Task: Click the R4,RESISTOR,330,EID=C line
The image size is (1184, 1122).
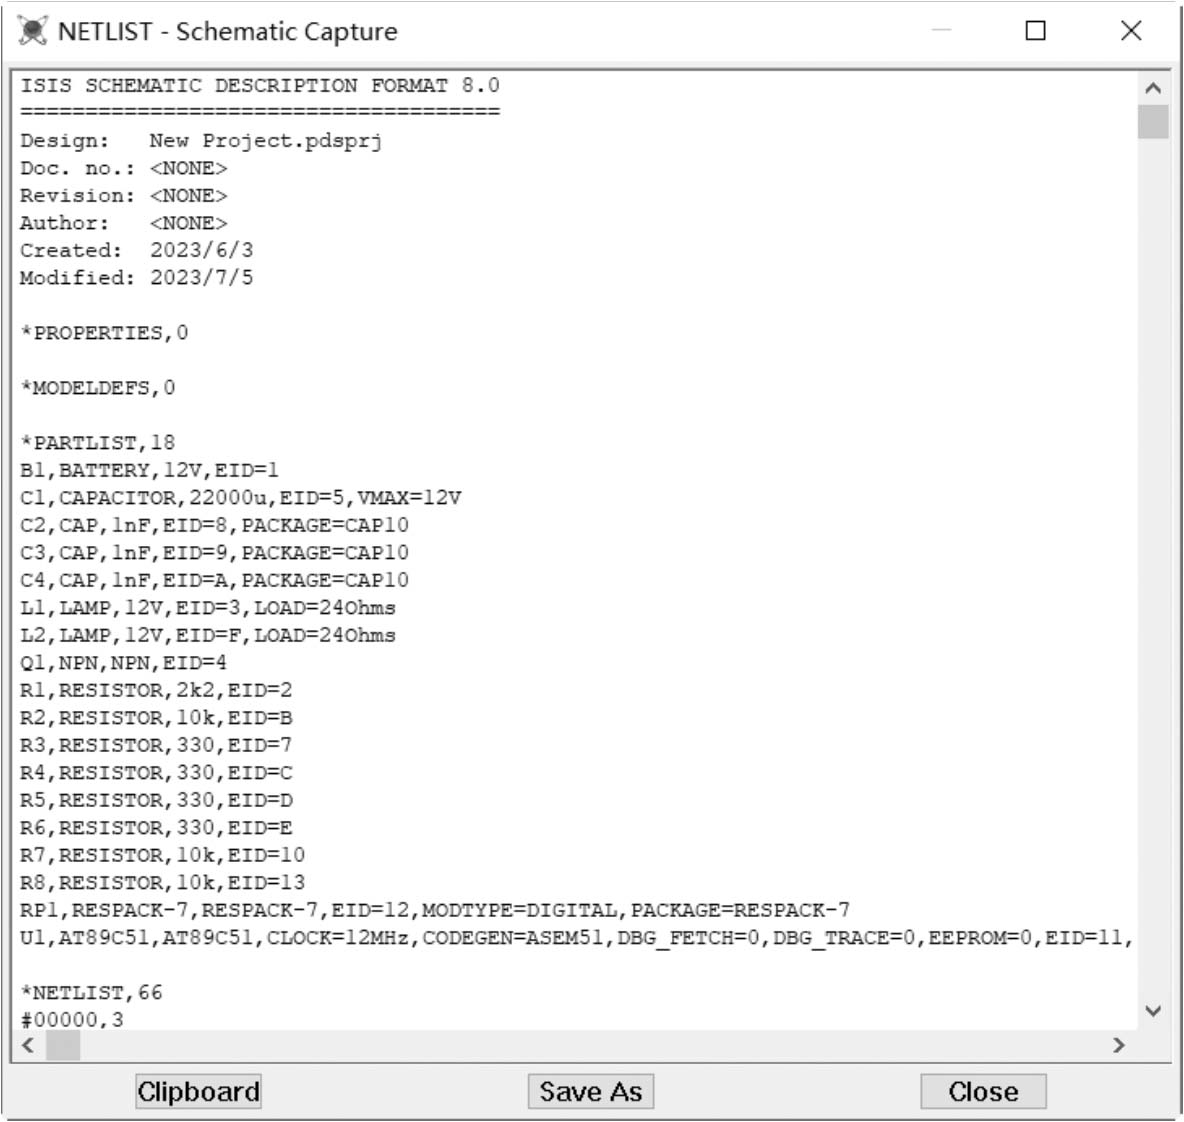Action: coord(156,772)
